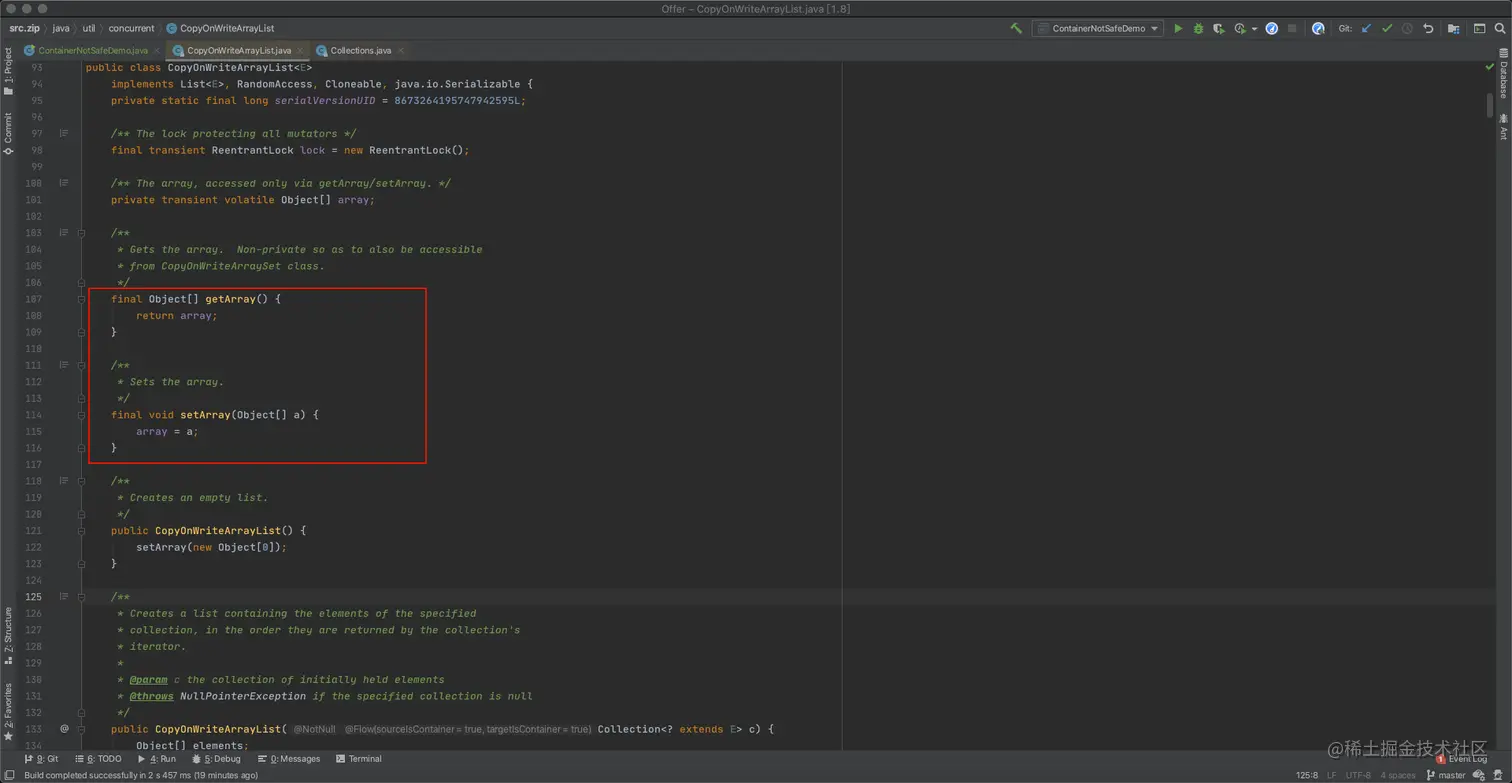Close the Collections.java tab
This screenshot has height=783, width=1512.
point(401,50)
